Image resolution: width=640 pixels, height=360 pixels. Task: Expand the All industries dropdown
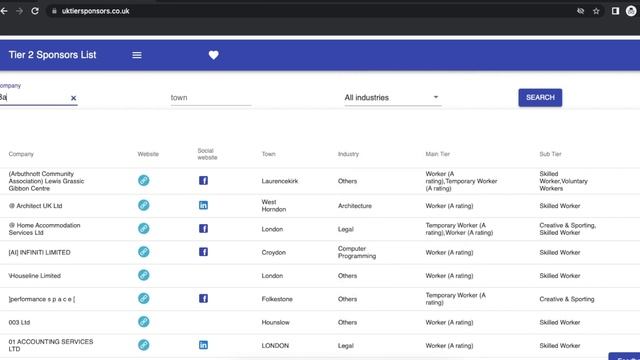393,98
